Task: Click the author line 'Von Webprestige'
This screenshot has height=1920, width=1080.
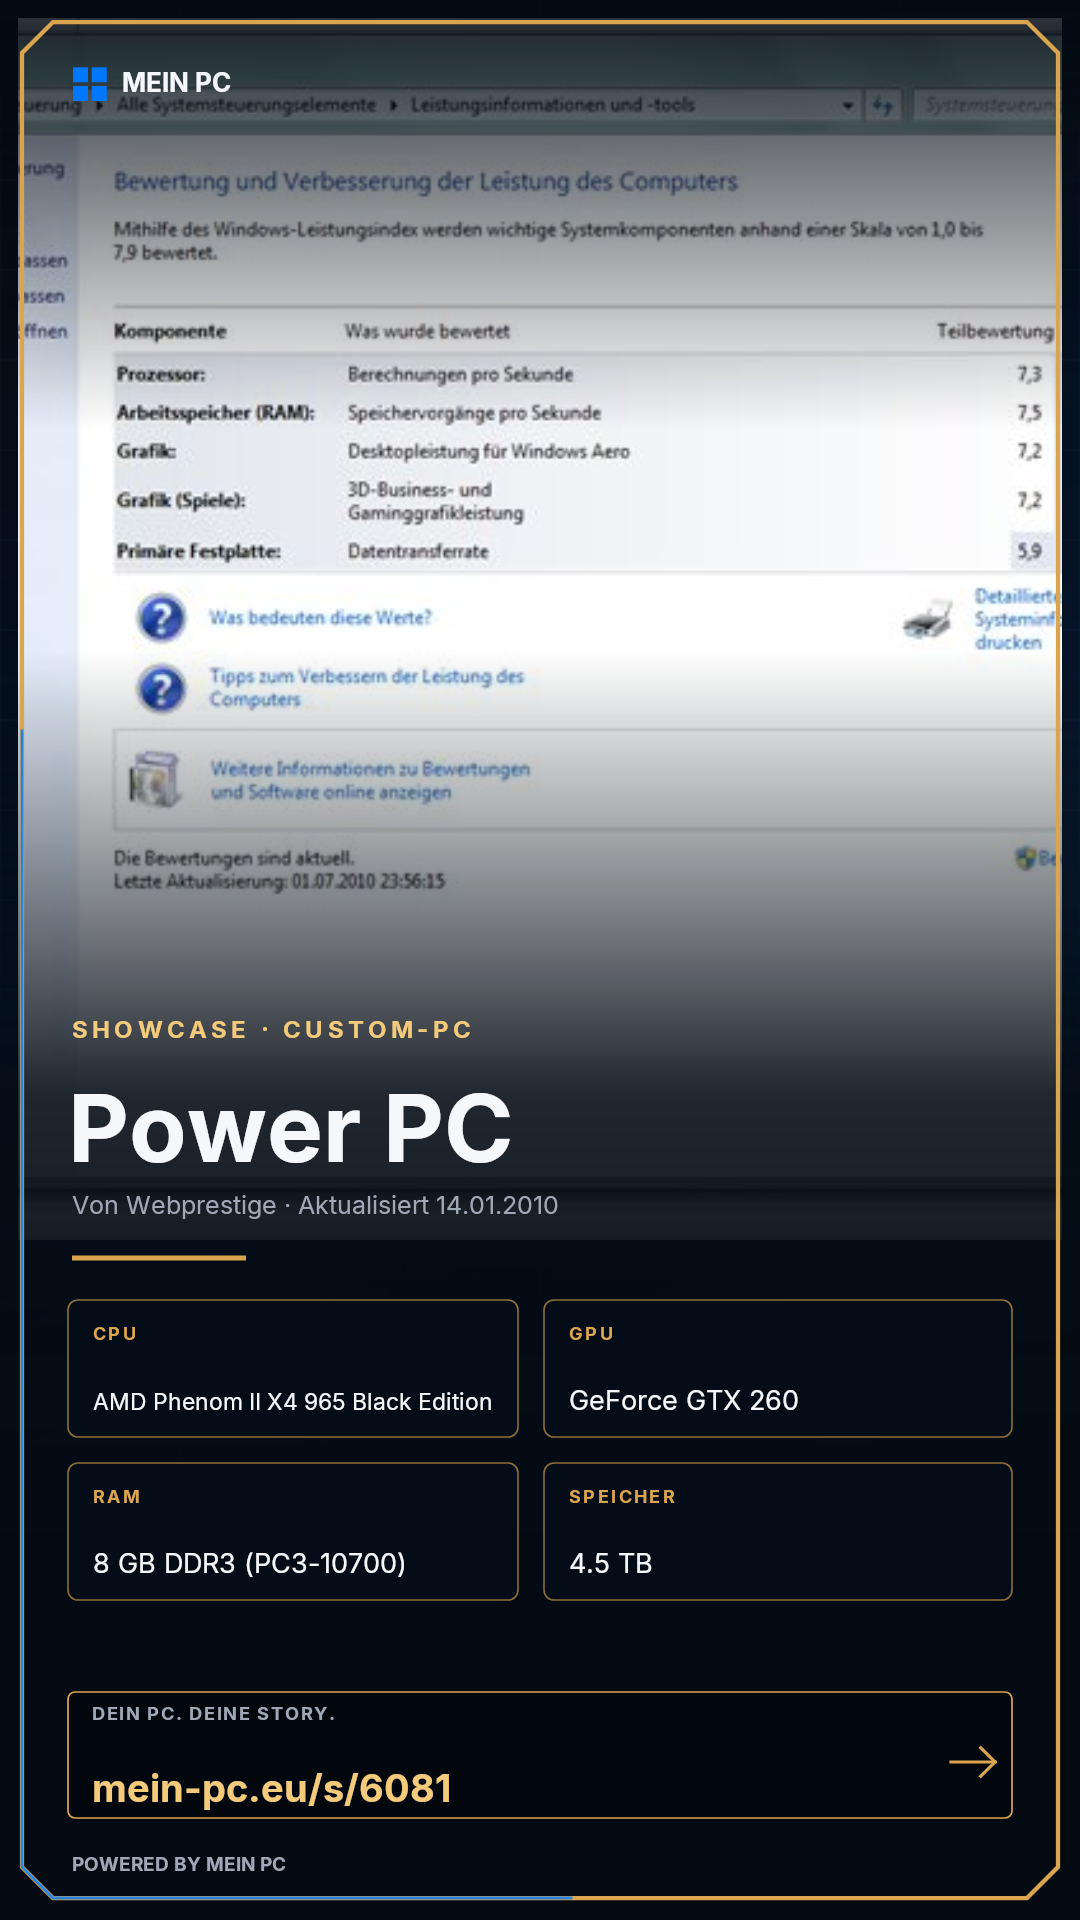Action: click(174, 1205)
